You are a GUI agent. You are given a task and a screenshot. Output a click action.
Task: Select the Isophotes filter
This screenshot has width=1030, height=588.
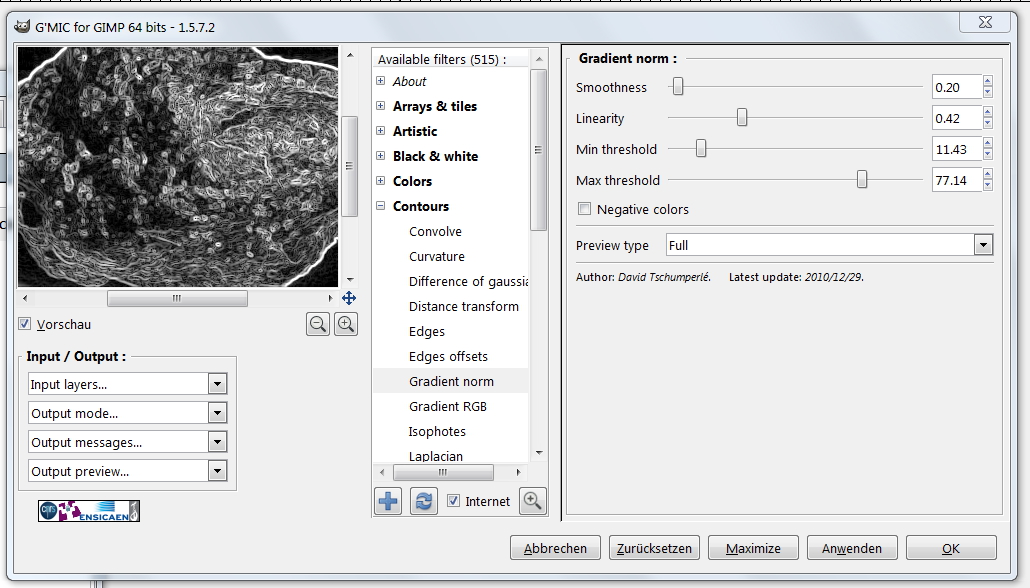coord(437,431)
